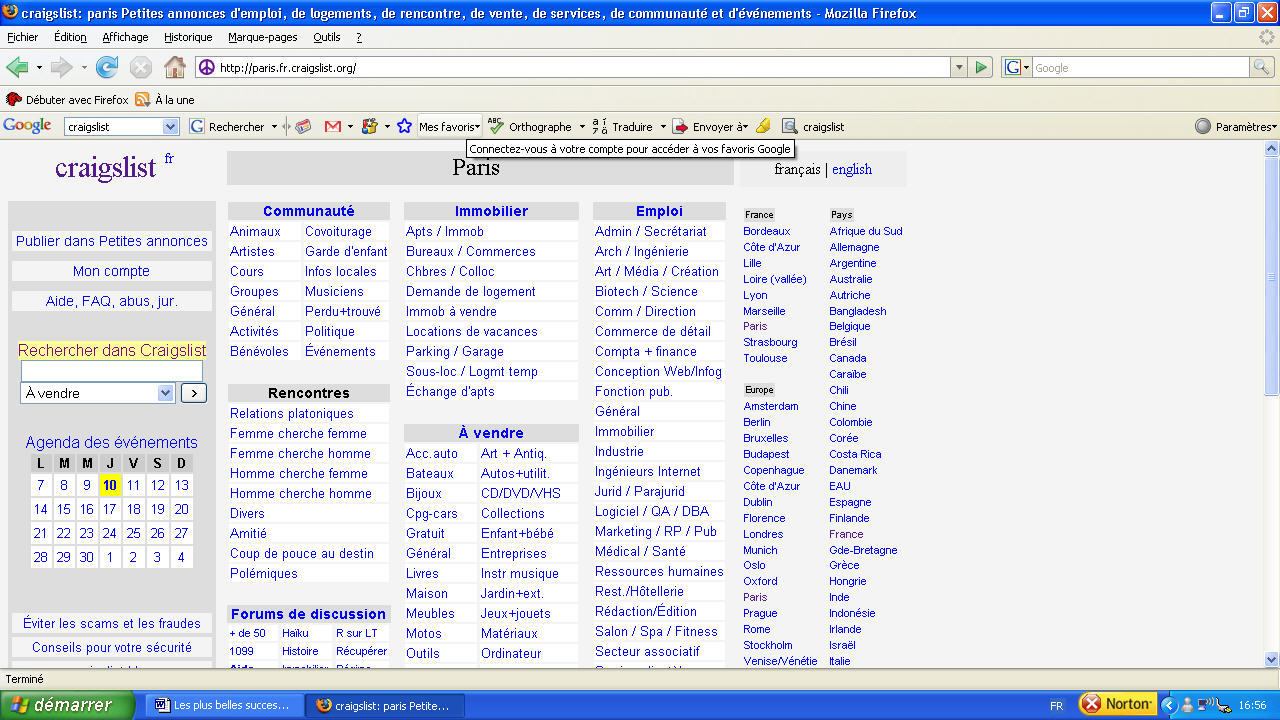This screenshot has height=720, width=1280.
Task: Go to the Firefox home page
Action: click(x=175, y=67)
